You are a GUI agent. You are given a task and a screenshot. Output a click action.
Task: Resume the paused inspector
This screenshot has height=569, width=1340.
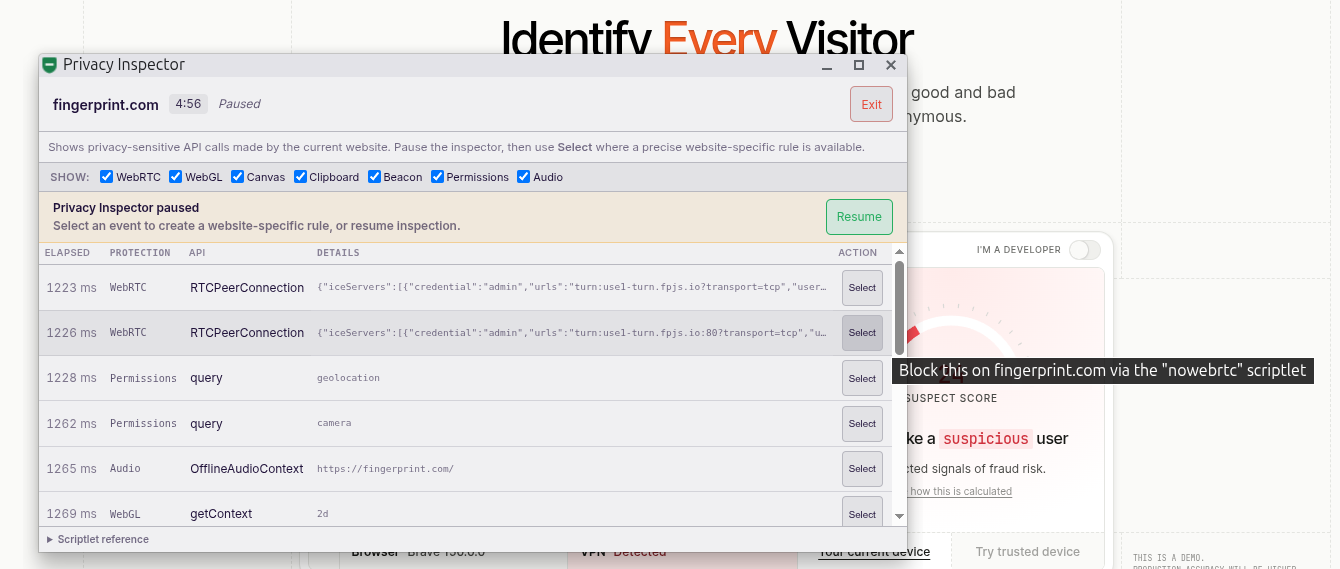point(859,217)
